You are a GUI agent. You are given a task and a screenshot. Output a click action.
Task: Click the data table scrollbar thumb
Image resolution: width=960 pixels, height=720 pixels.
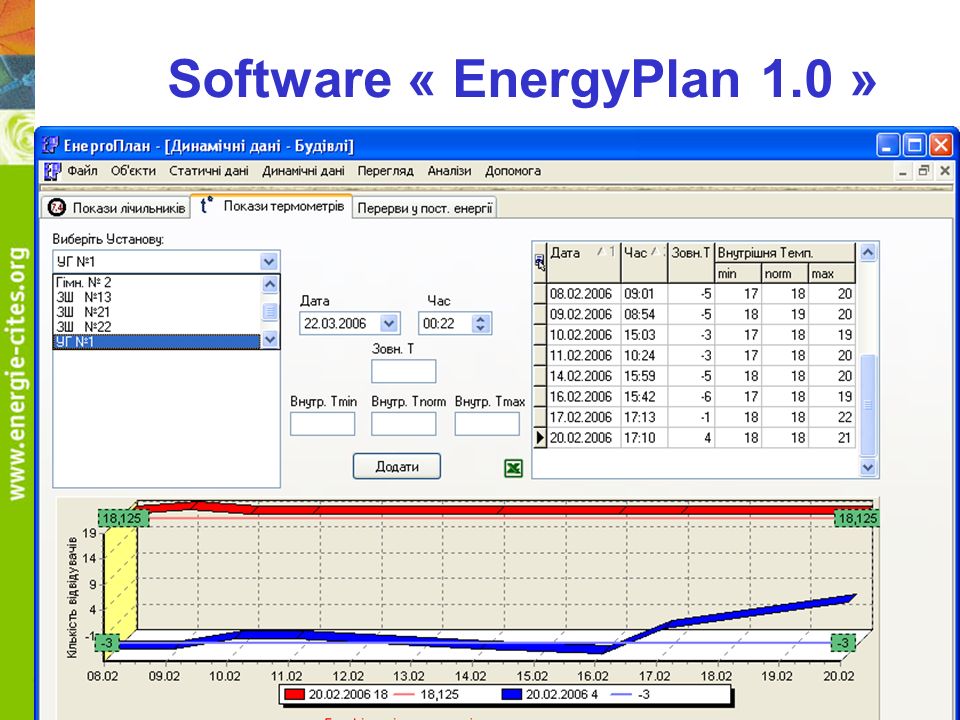(x=868, y=405)
